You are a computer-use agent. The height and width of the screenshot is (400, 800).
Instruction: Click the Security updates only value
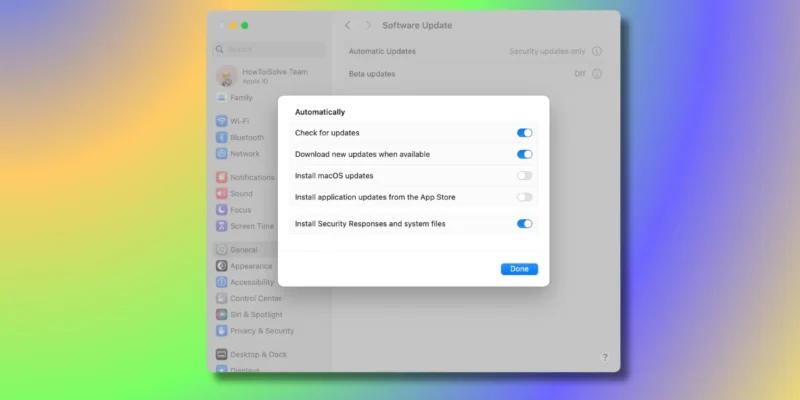(x=547, y=51)
